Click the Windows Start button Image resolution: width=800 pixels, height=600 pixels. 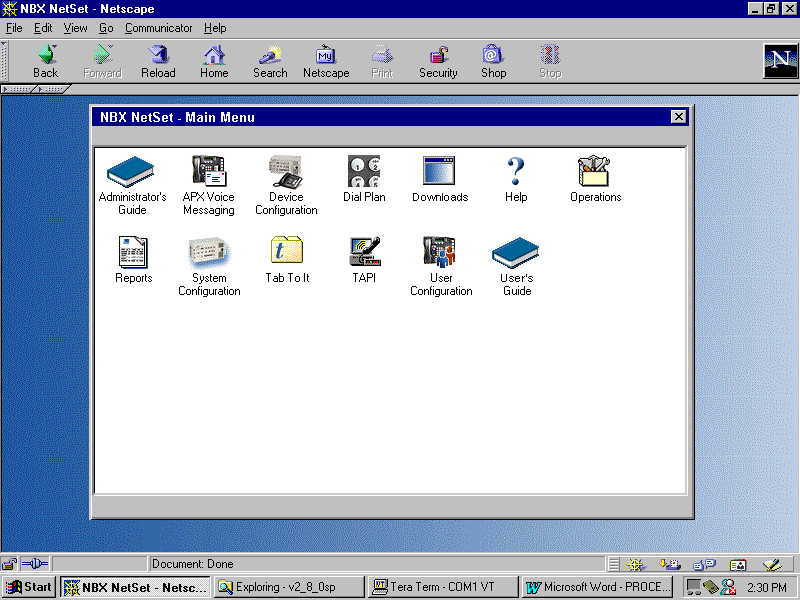tap(29, 587)
